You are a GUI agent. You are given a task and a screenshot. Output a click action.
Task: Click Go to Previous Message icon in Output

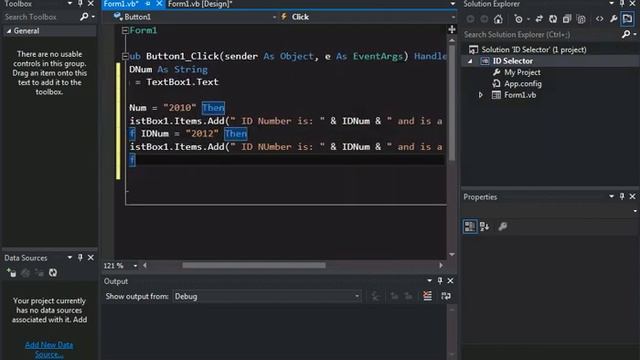[394, 296]
